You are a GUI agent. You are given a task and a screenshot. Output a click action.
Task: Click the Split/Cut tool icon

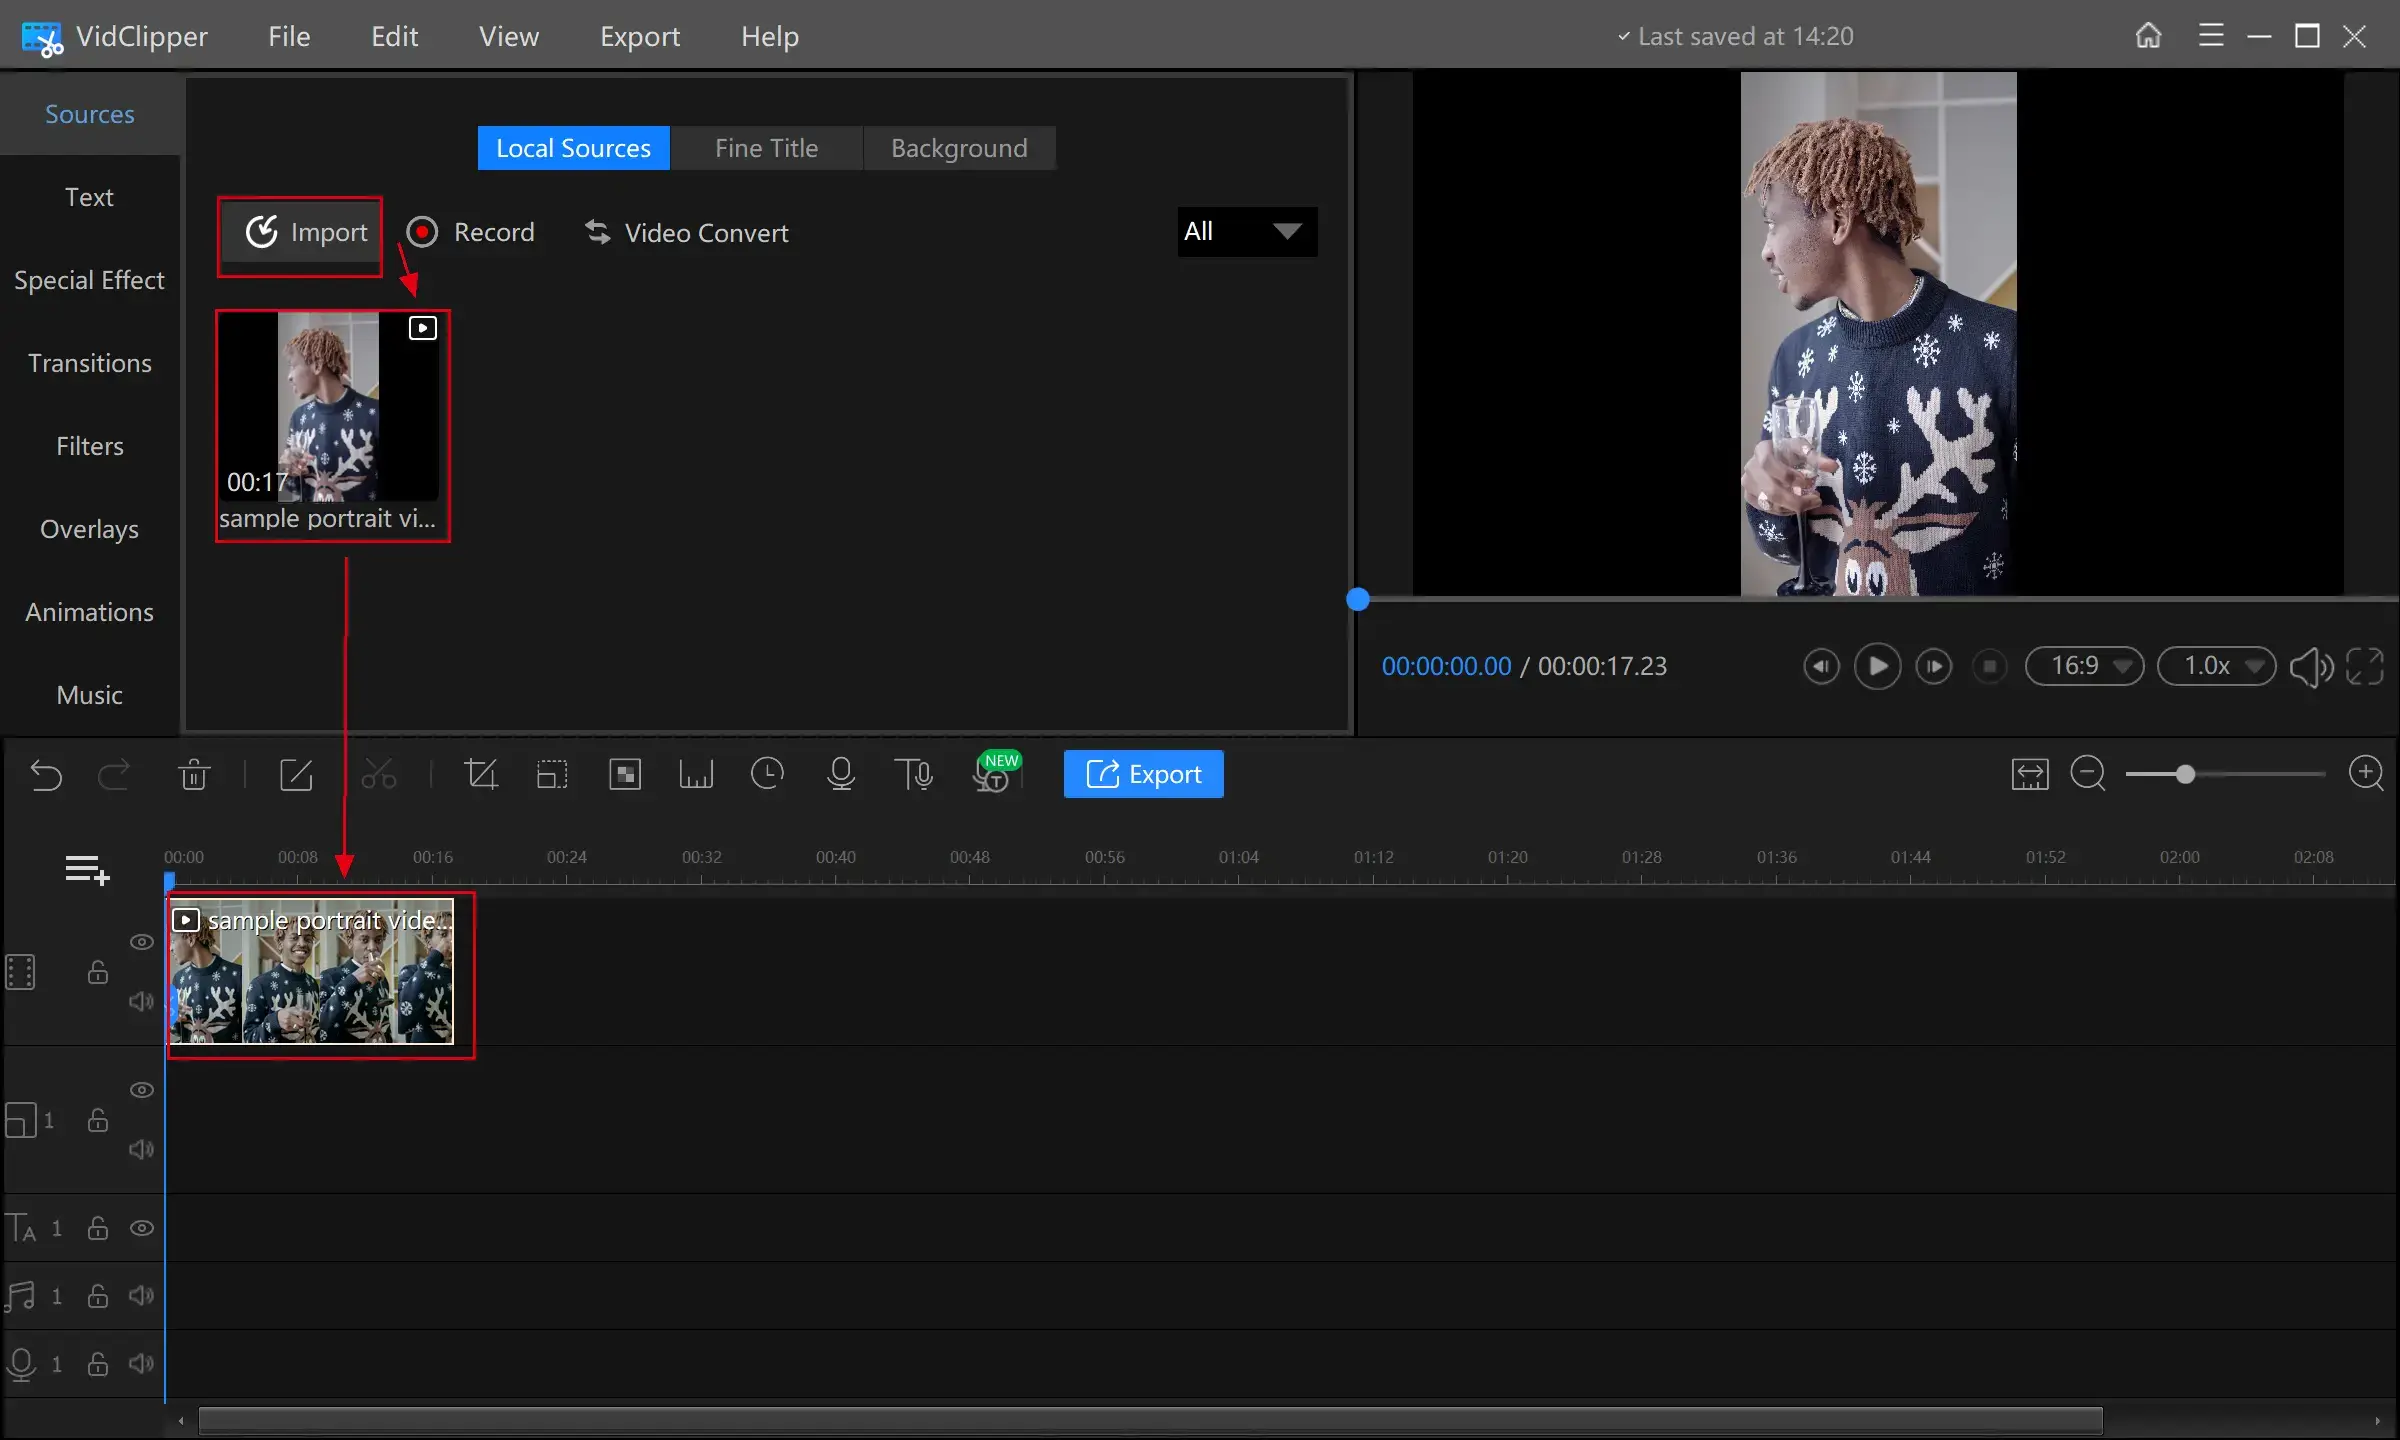377,775
